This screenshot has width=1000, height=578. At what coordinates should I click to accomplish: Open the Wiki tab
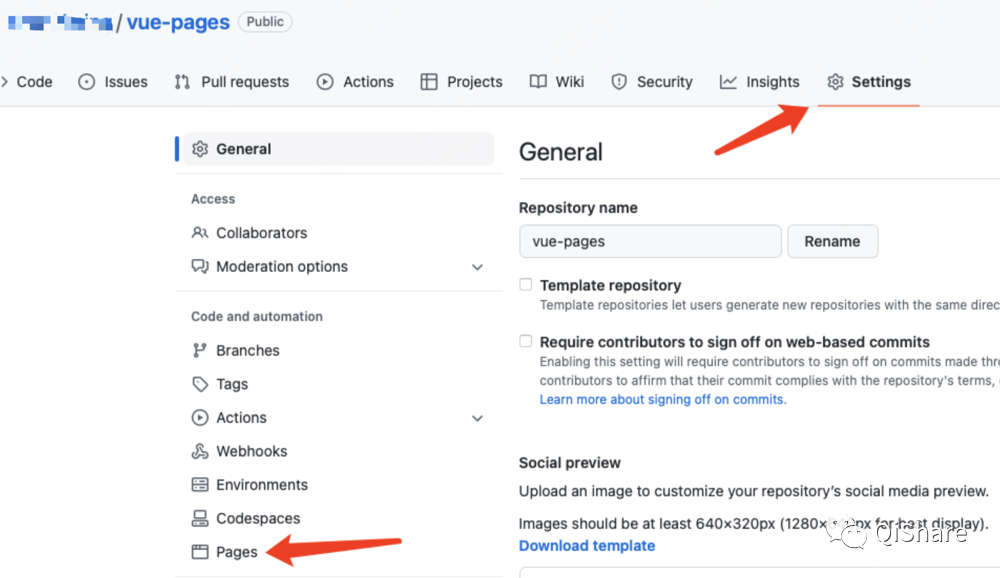coord(557,82)
